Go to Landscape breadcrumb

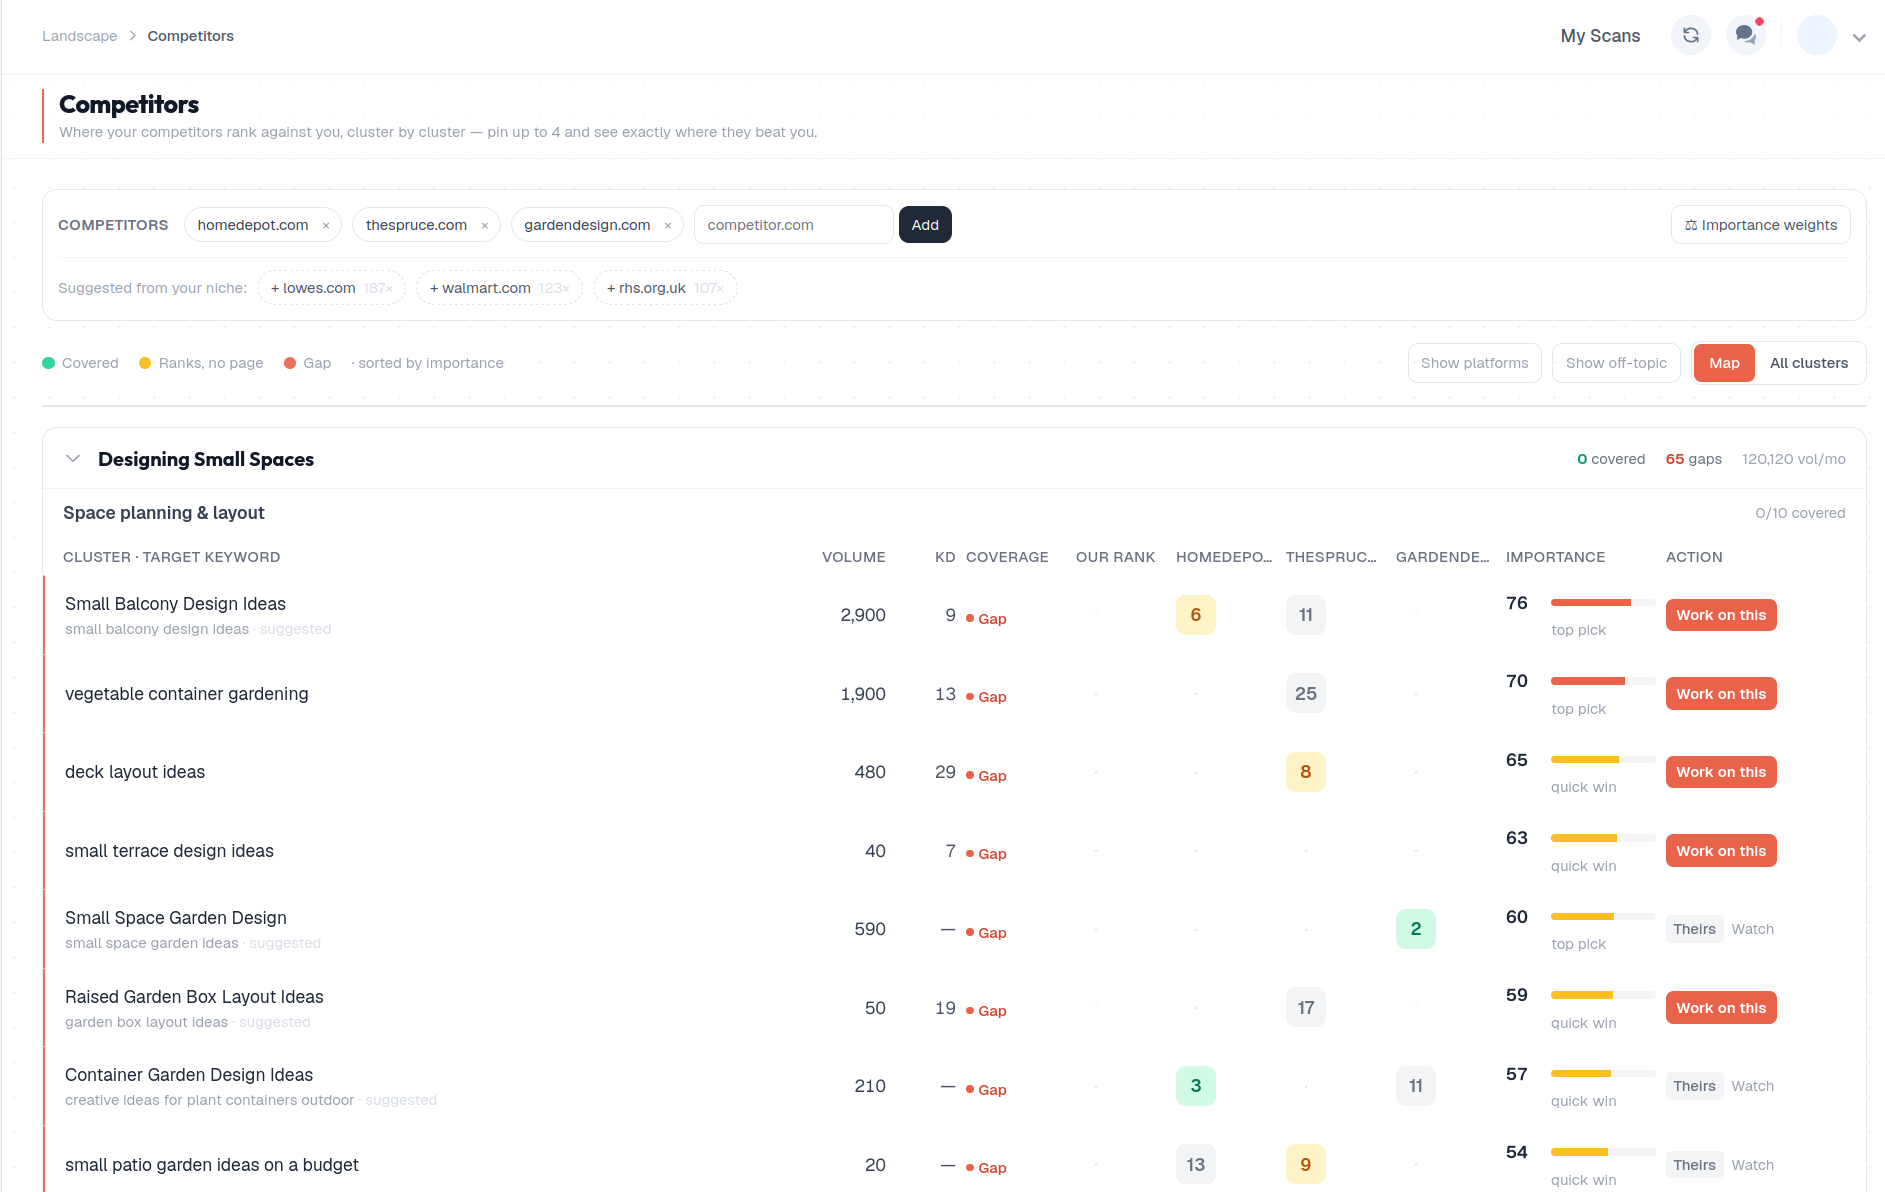pyautogui.click(x=80, y=36)
